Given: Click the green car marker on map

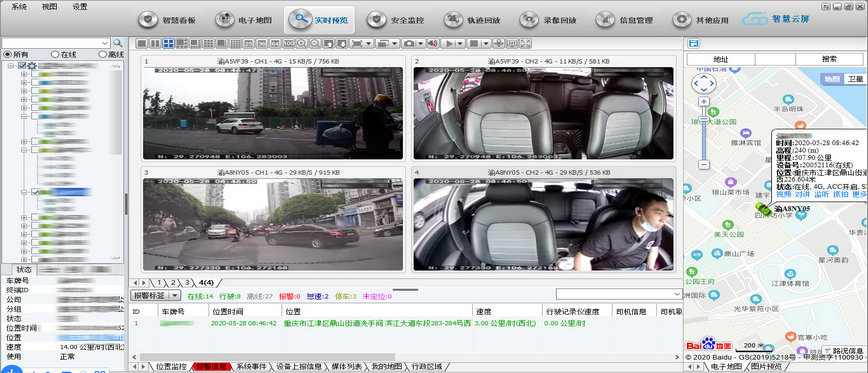Looking at the screenshot, I should click(x=764, y=209).
